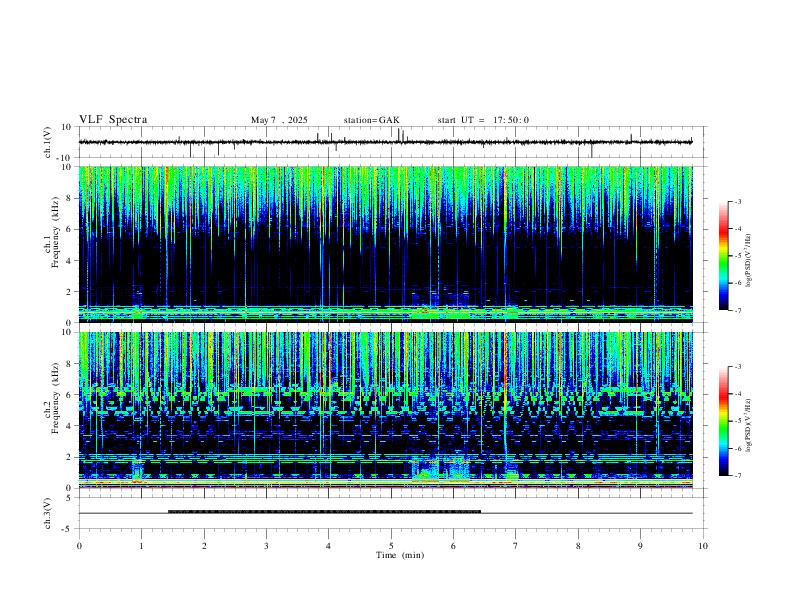This screenshot has width=792, height=612.
Task: Click the "Time (min)" axis title
Action: [x=400, y=555]
